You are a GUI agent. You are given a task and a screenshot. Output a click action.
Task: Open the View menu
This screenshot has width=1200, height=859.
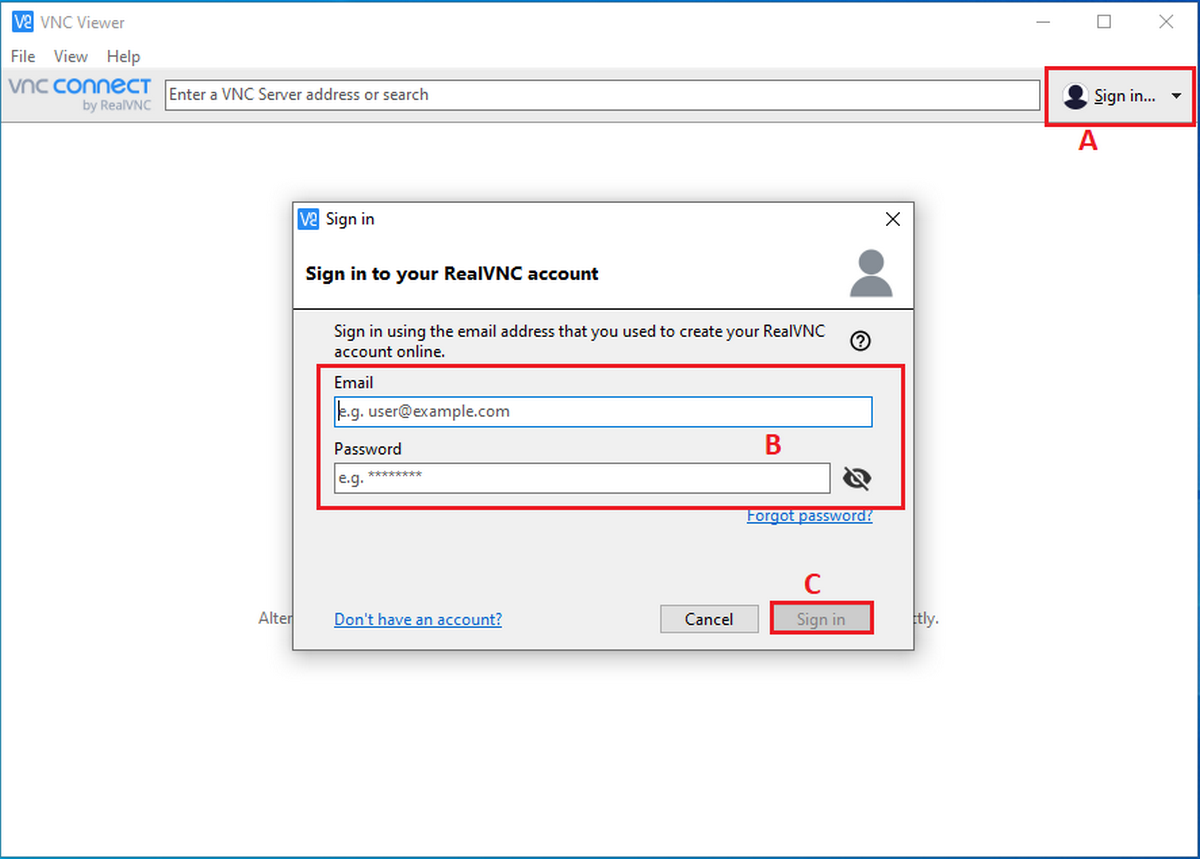pos(70,56)
